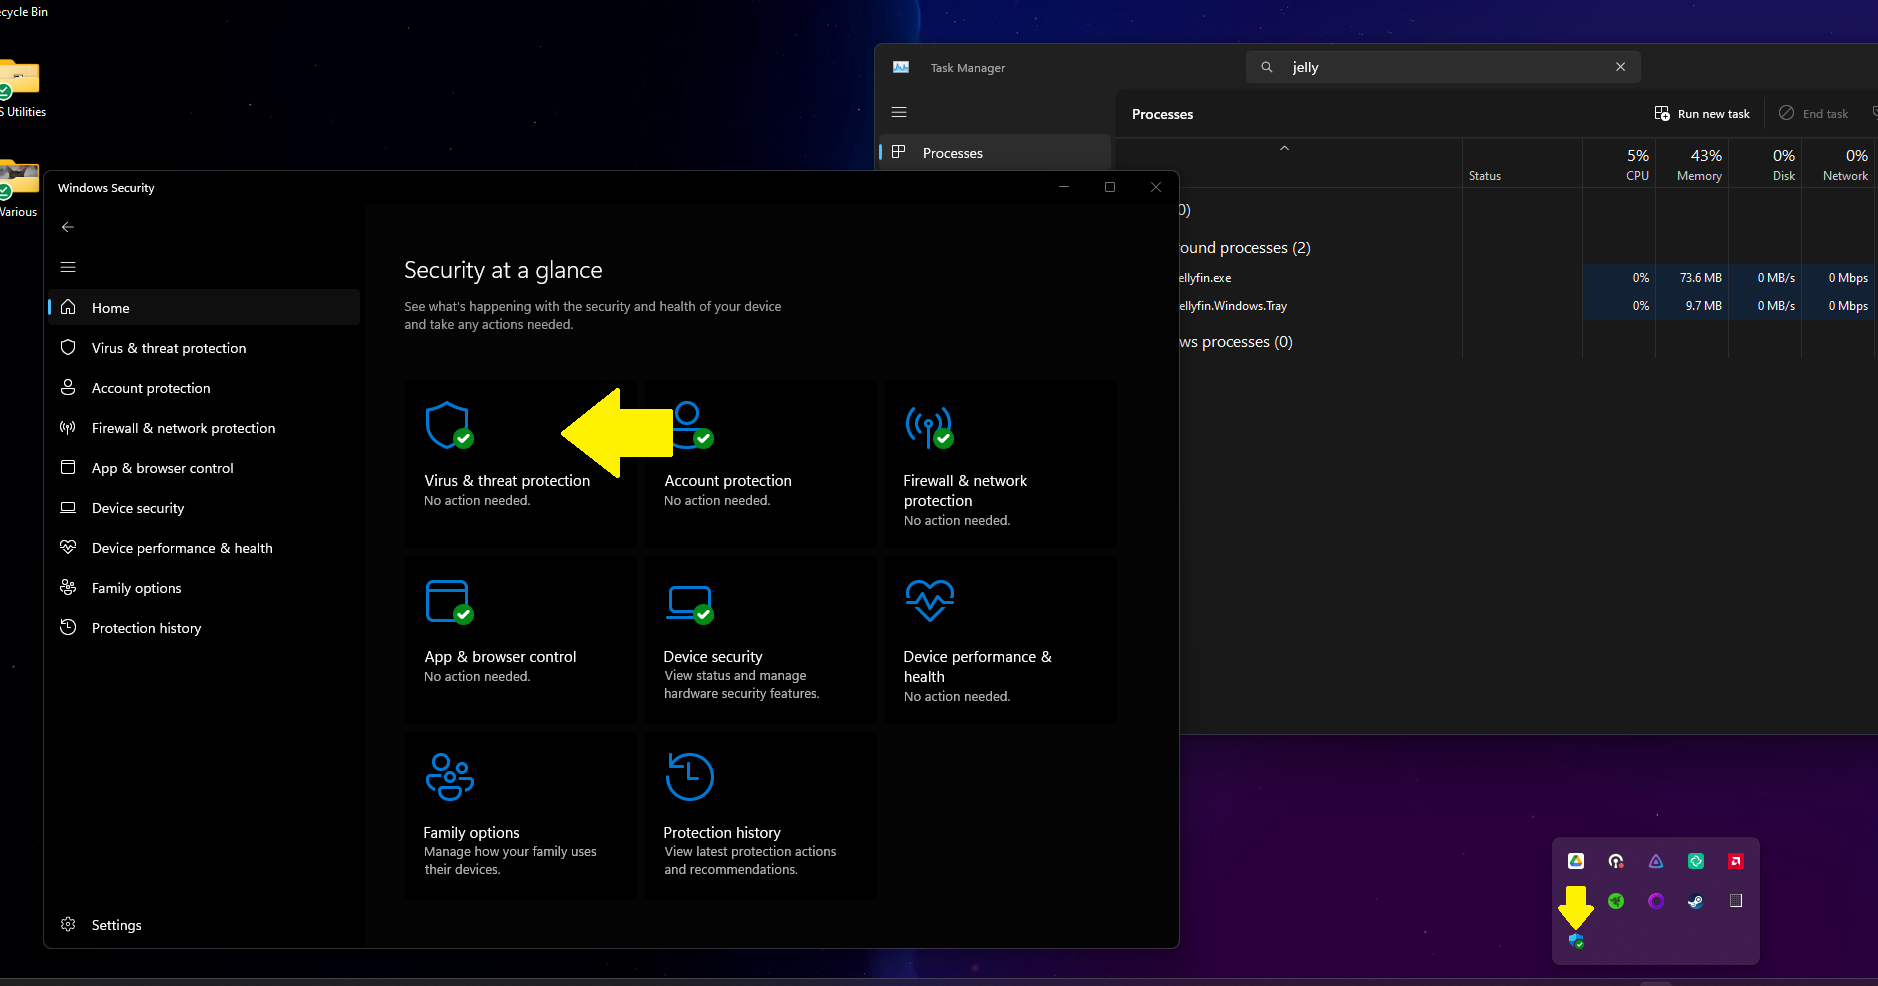Image resolution: width=1878 pixels, height=986 pixels.
Task: Open Settings in Windows Security
Action: coord(116,925)
